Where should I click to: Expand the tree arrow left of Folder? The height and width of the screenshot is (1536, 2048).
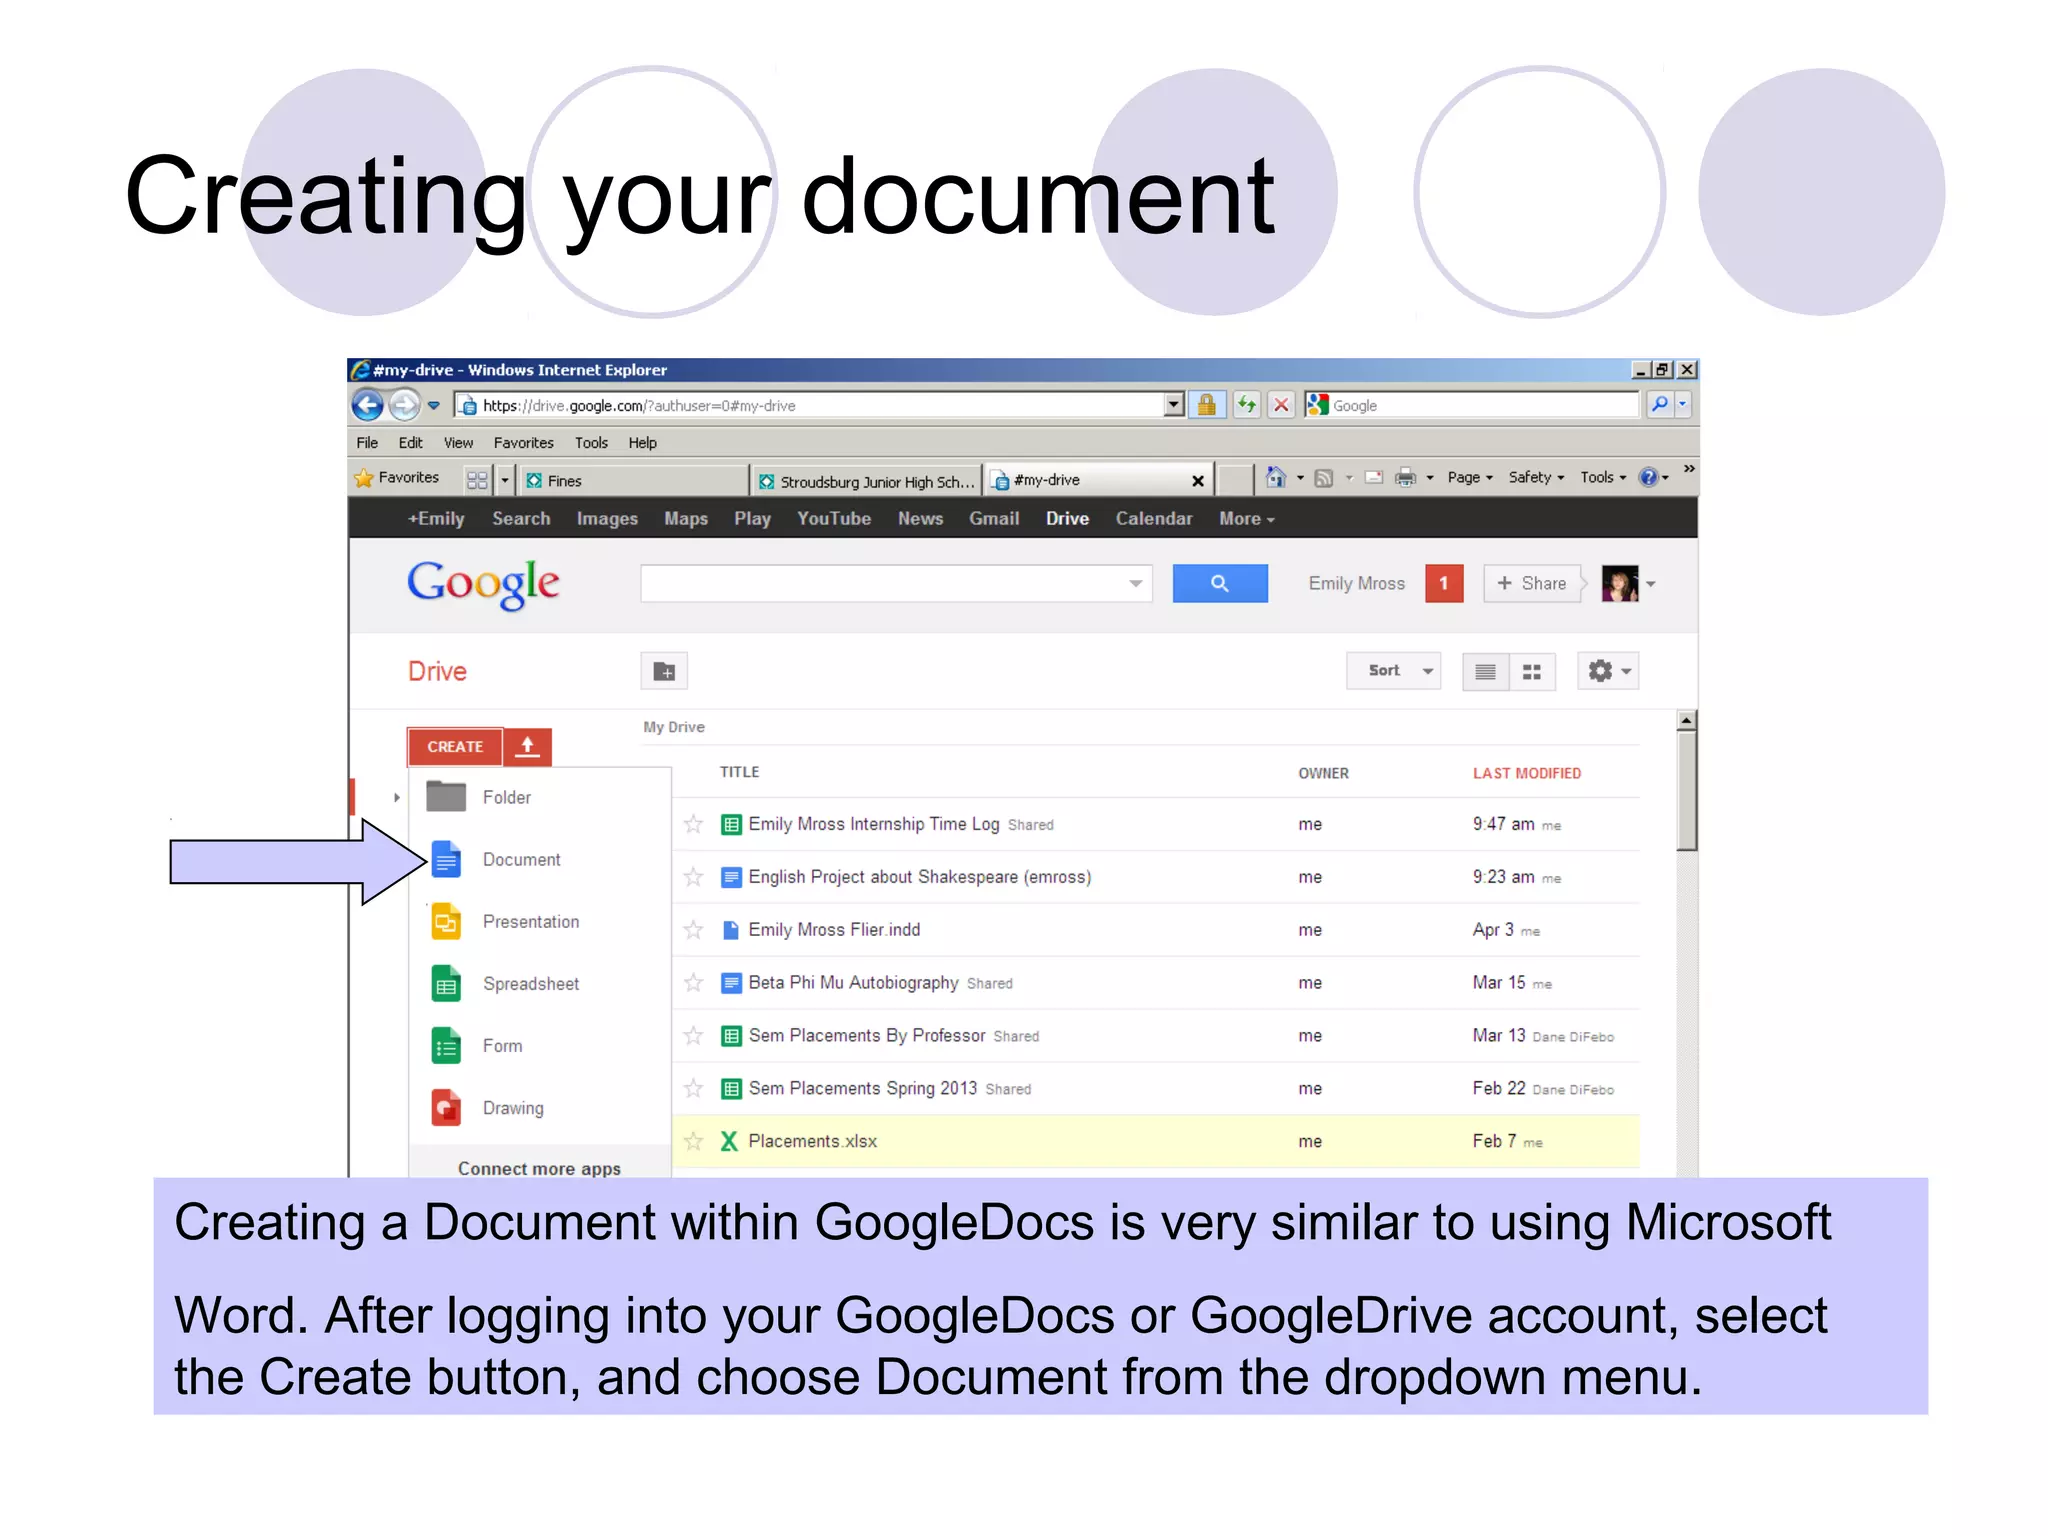397,797
